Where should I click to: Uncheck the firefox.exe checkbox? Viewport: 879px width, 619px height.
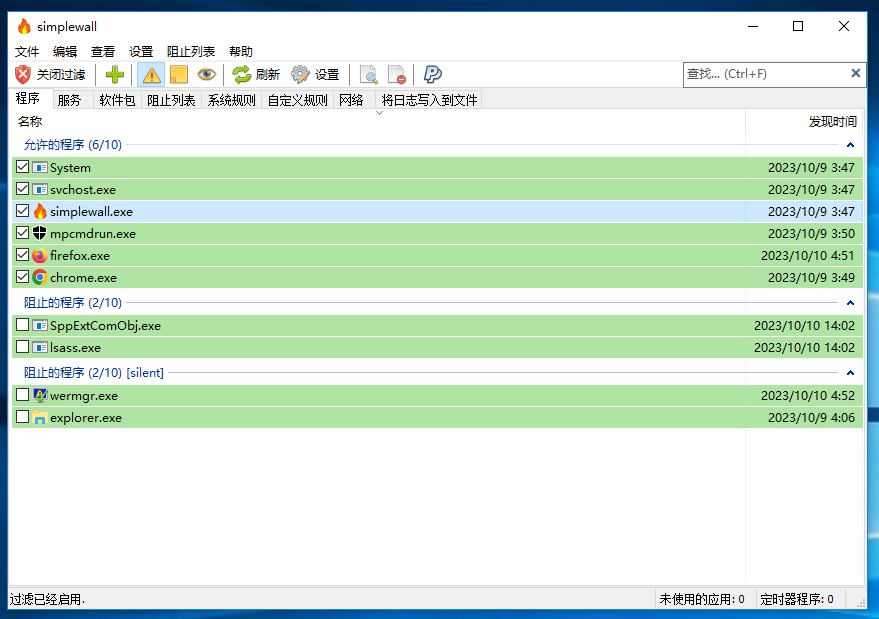[23, 255]
